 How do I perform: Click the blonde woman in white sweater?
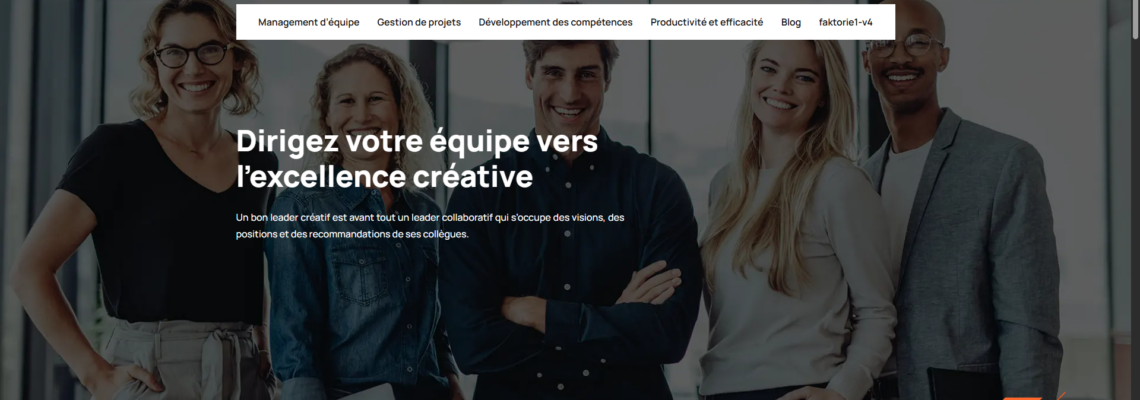pyautogui.click(x=796, y=218)
